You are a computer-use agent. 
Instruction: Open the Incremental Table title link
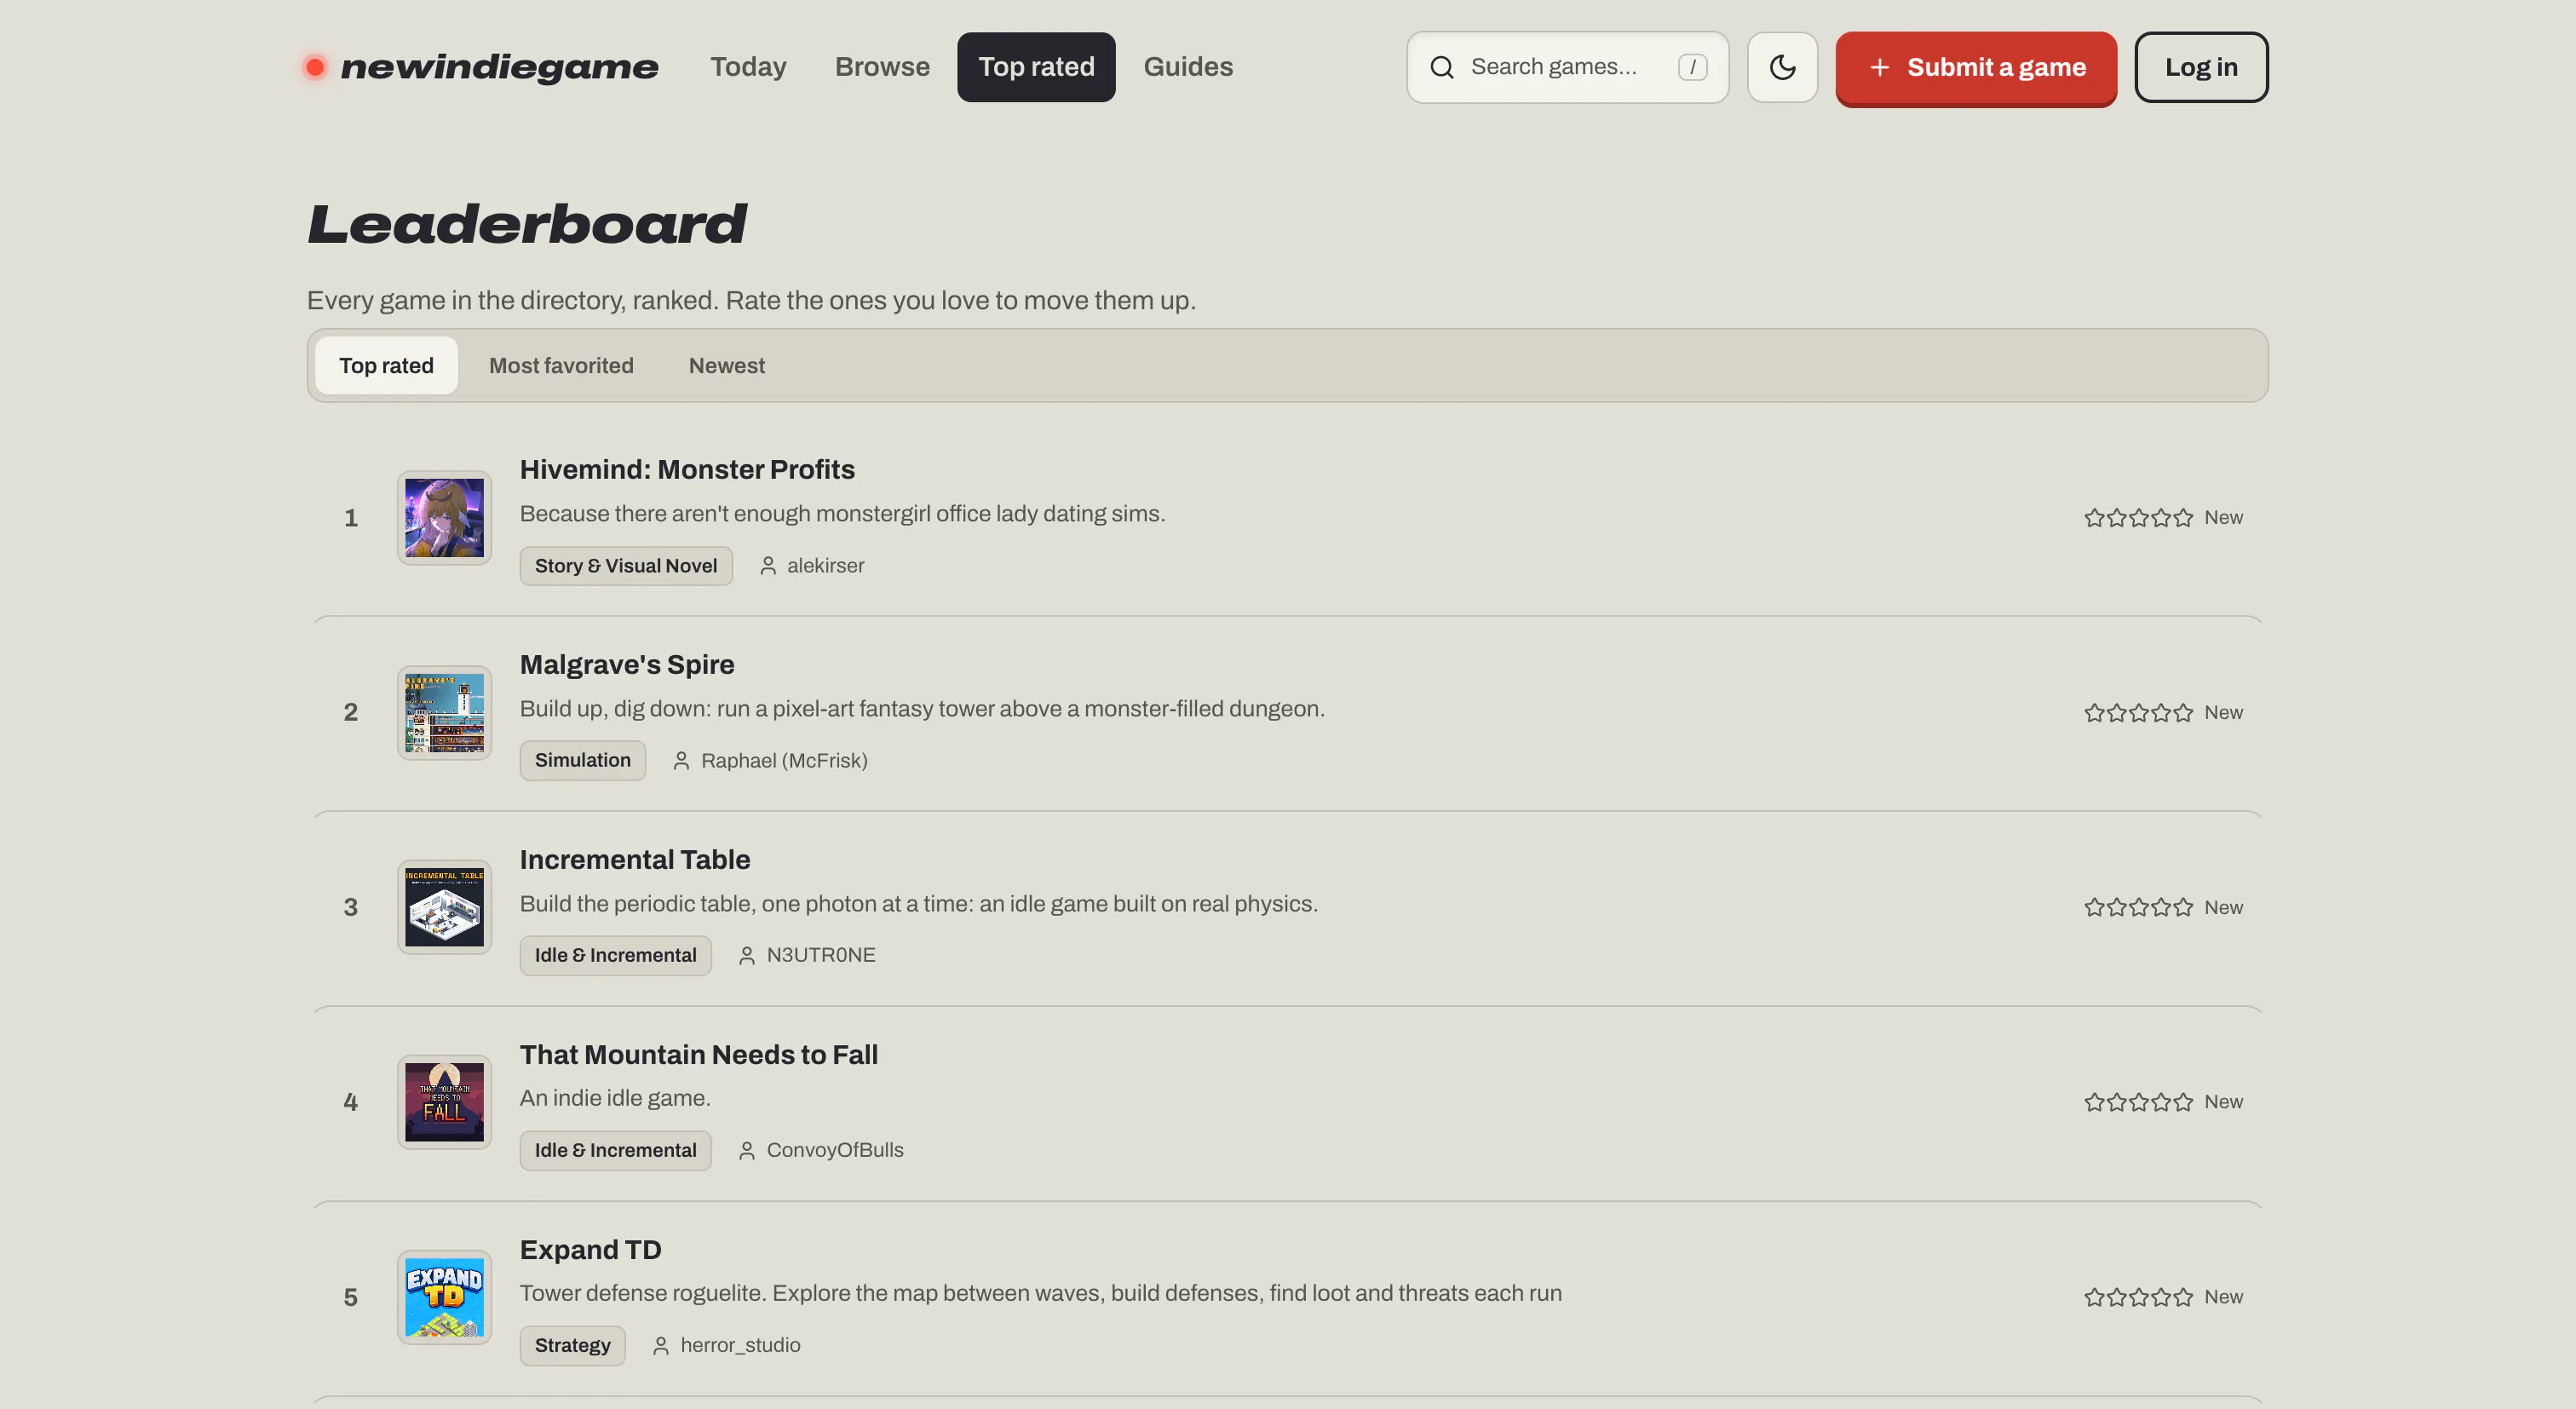click(635, 859)
